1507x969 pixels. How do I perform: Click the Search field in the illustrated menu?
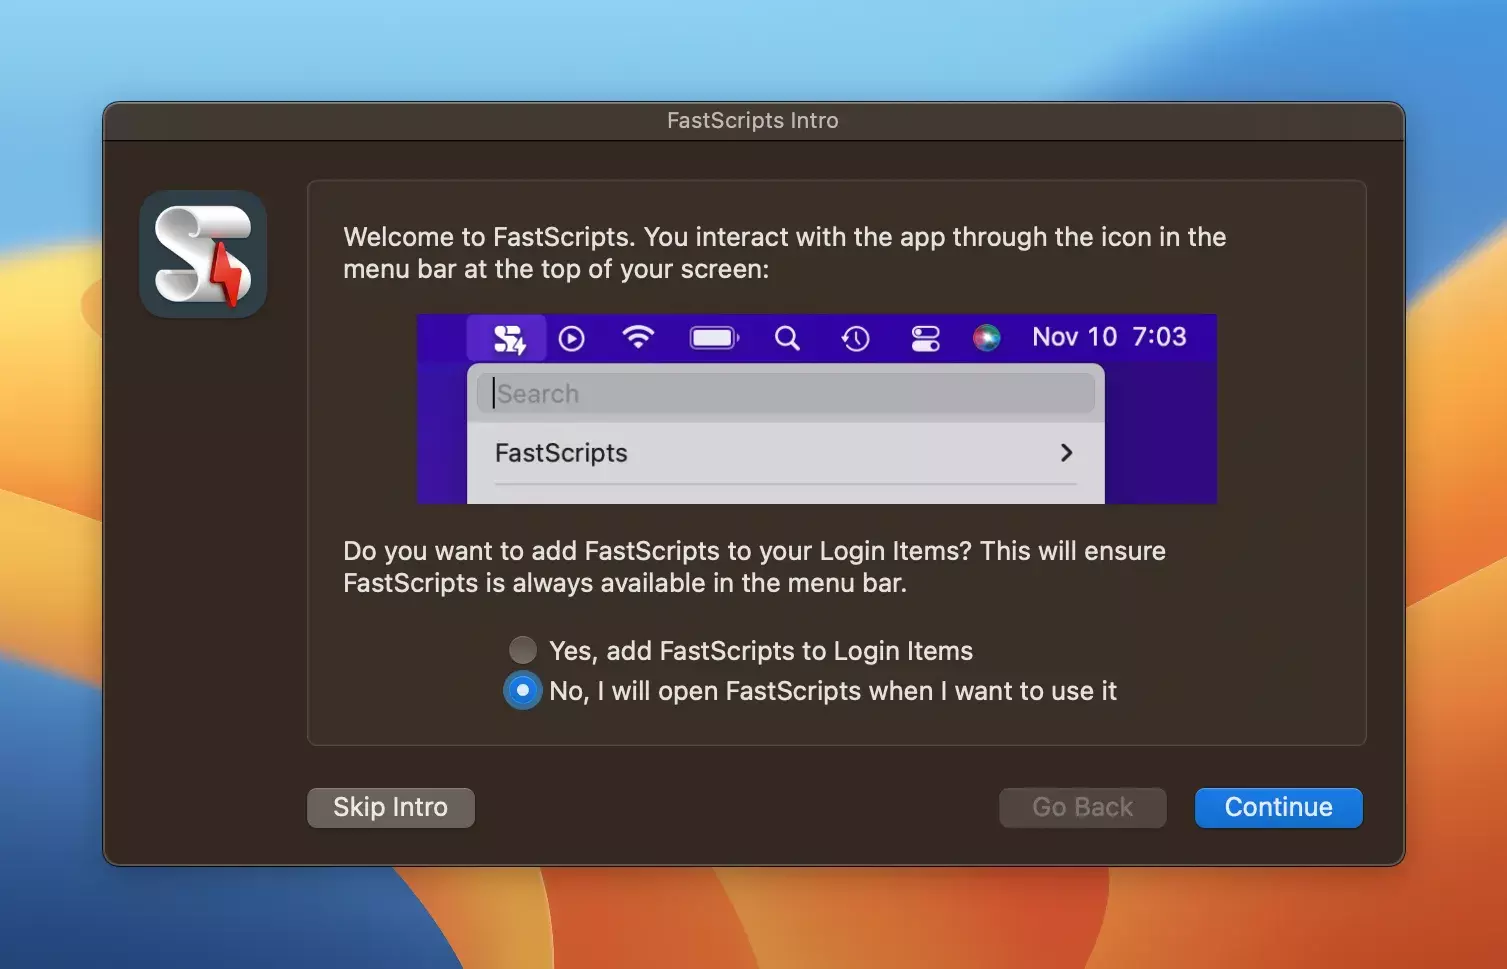click(x=786, y=394)
